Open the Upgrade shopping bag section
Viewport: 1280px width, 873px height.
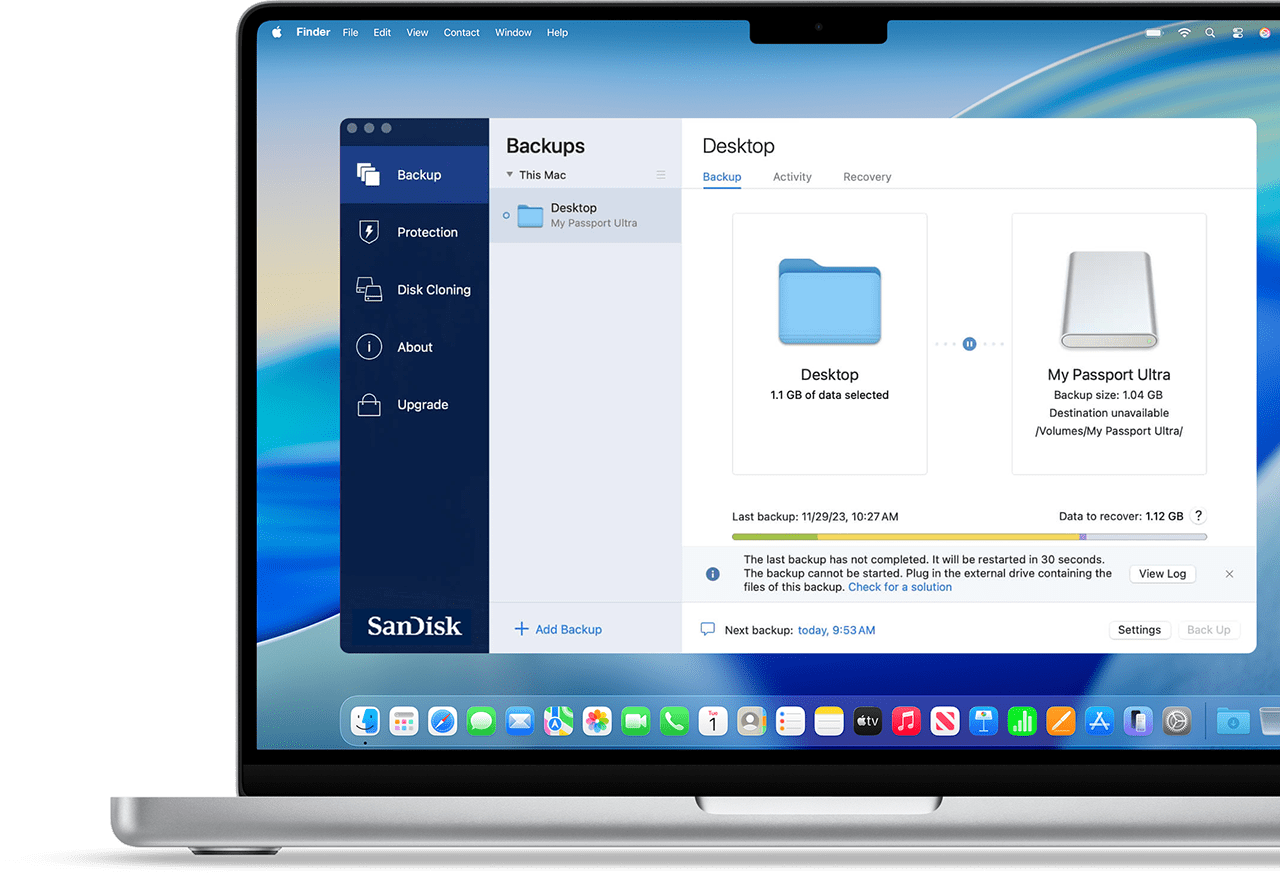point(415,405)
